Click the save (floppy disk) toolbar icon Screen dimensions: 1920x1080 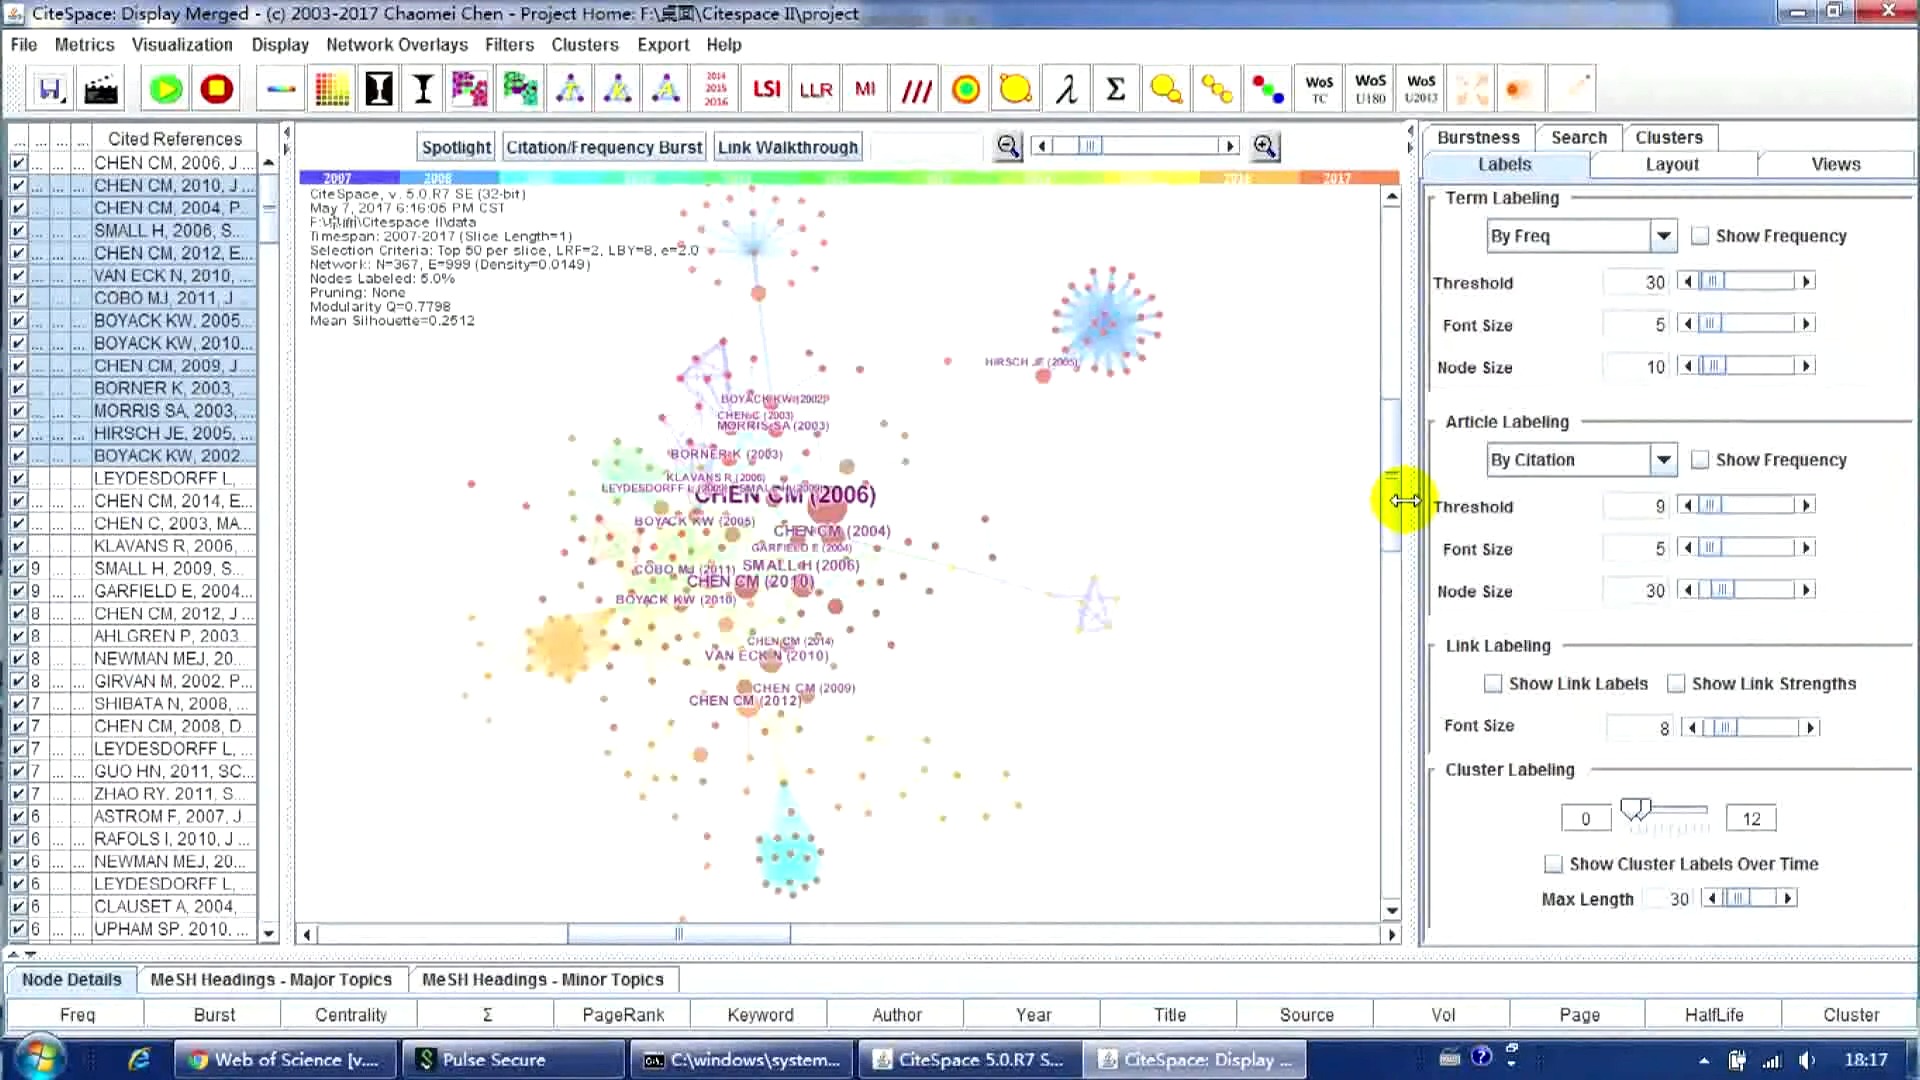coord(50,90)
